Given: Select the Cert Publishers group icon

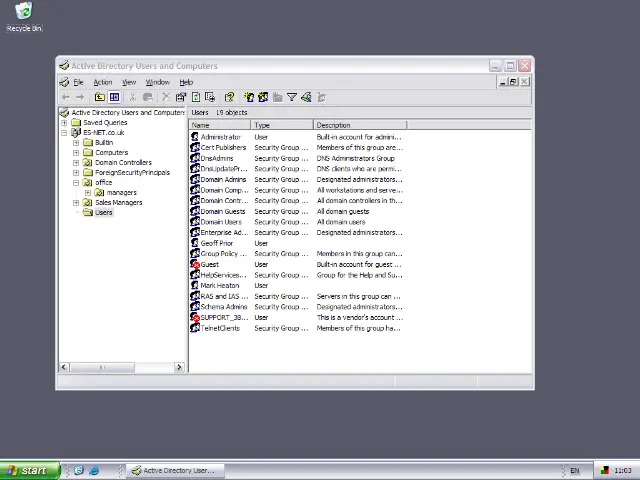Looking at the screenshot, I should (x=195, y=147).
